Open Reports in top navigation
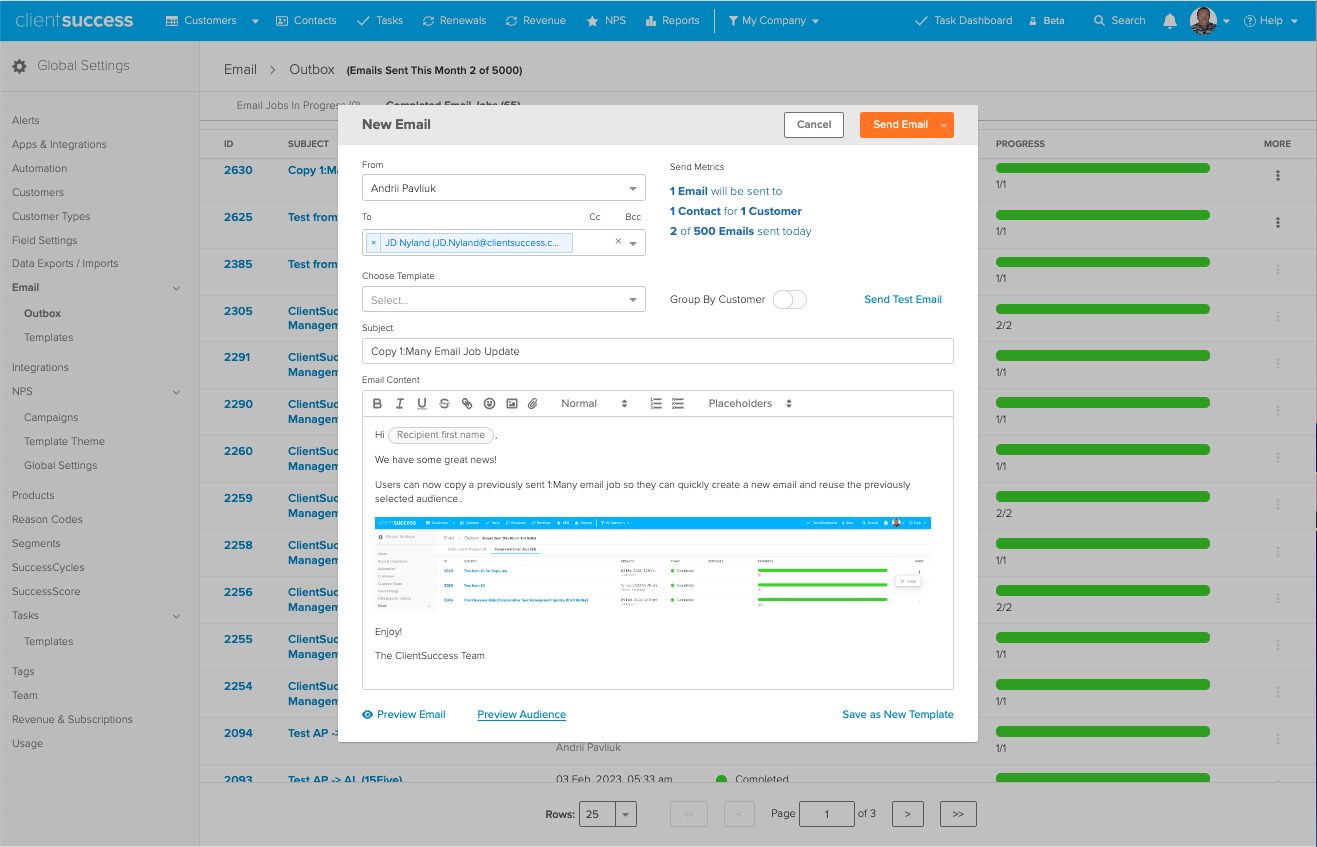Screen dimensions: 1317x847 pyautogui.click(x=672, y=20)
